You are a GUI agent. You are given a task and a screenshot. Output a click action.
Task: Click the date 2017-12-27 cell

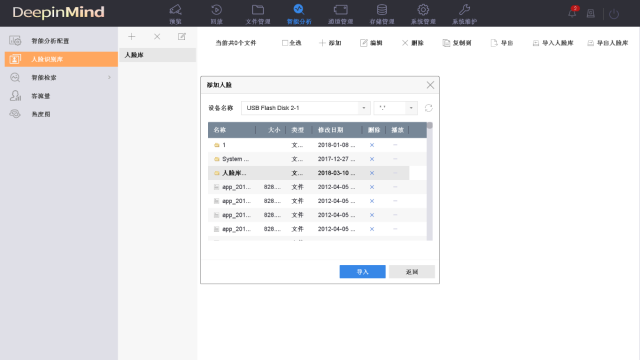pos(337,159)
